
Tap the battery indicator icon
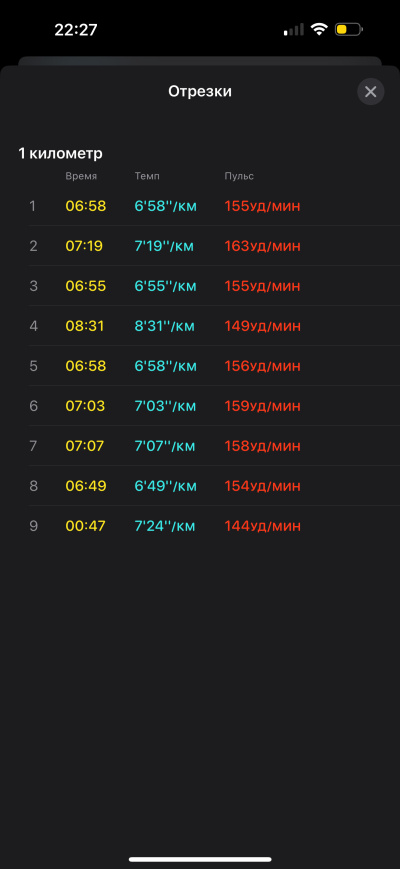(x=348, y=29)
